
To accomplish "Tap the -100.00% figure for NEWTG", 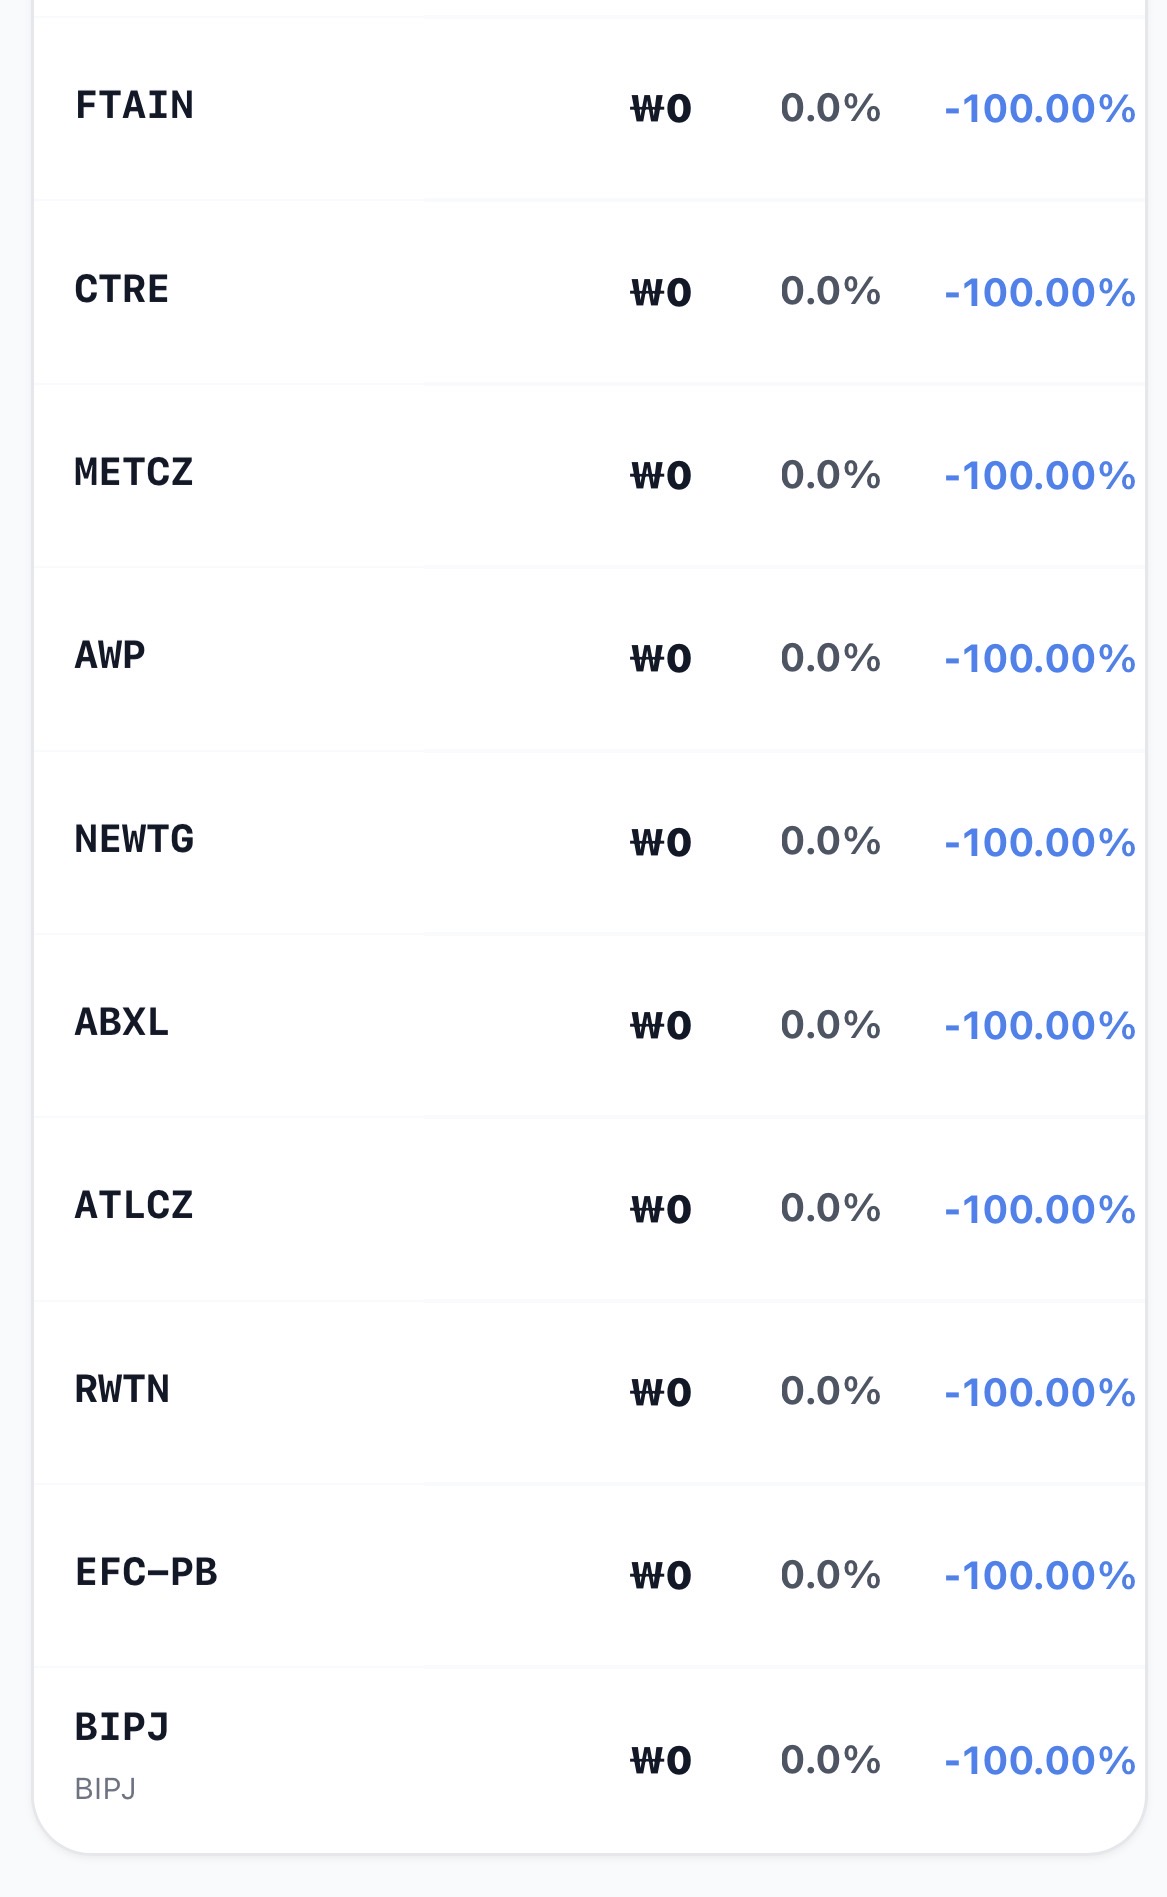I will [1040, 843].
